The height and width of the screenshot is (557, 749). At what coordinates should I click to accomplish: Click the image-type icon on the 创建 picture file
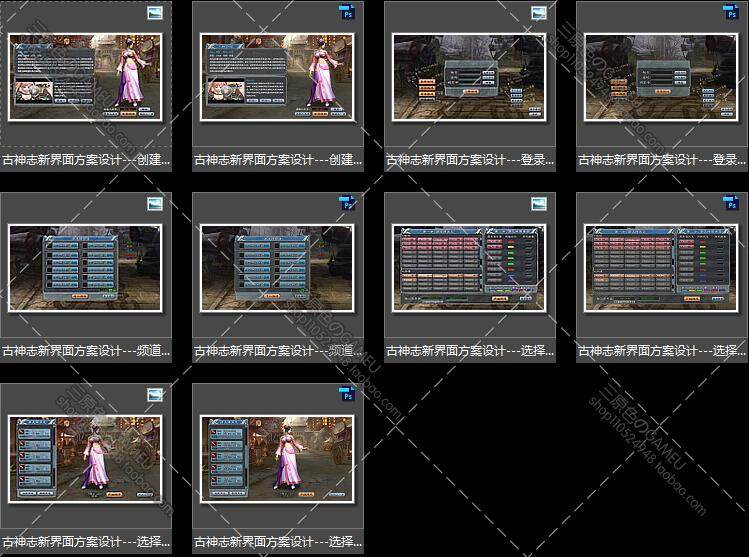tap(155, 13)
